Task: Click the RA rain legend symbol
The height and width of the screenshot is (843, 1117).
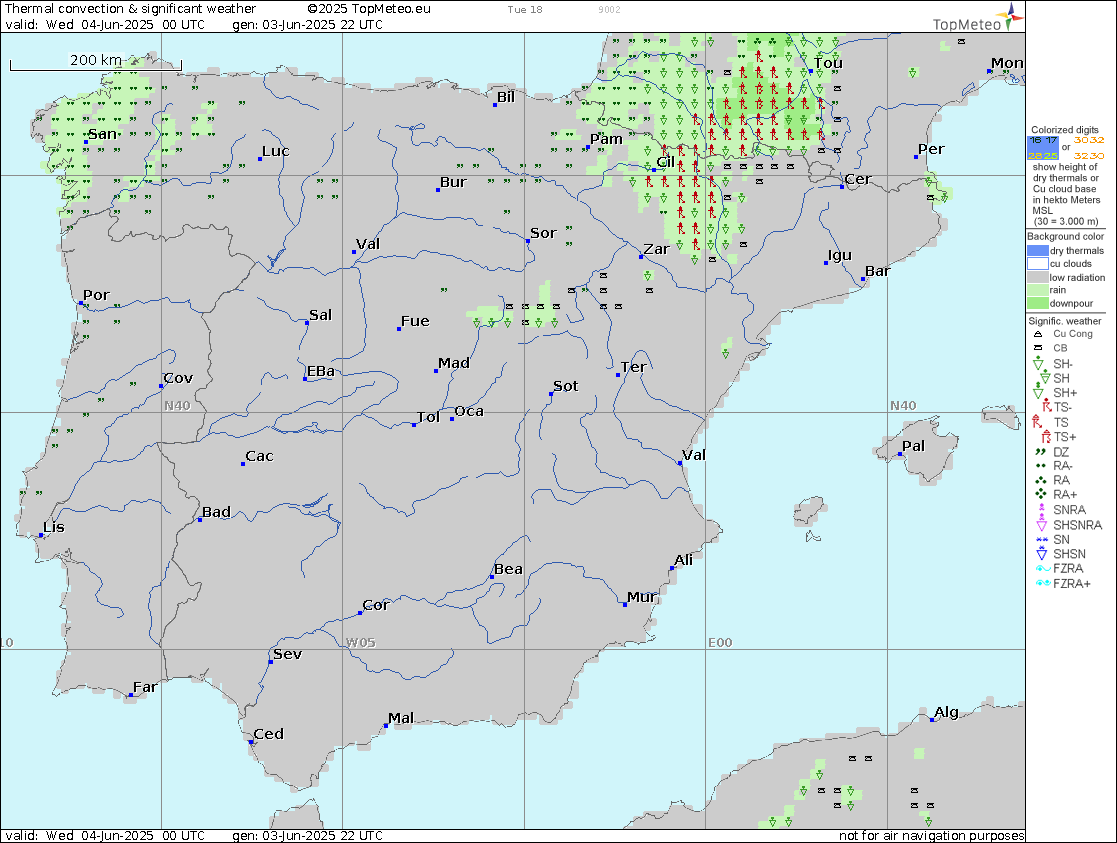Action: coord(1041,480)
